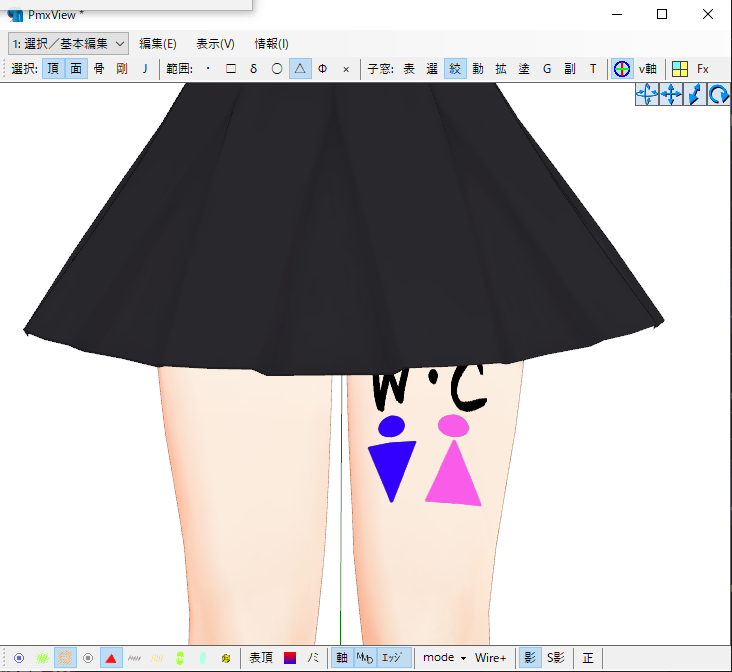Toggle the MMD display mode button
Viewport: 732px width, 672px height.
365,658
